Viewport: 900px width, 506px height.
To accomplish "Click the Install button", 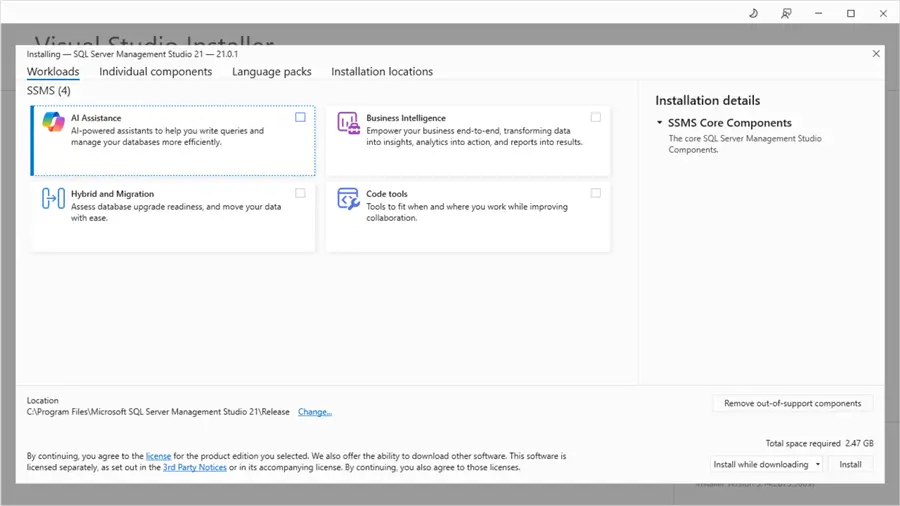I will 850,464.
